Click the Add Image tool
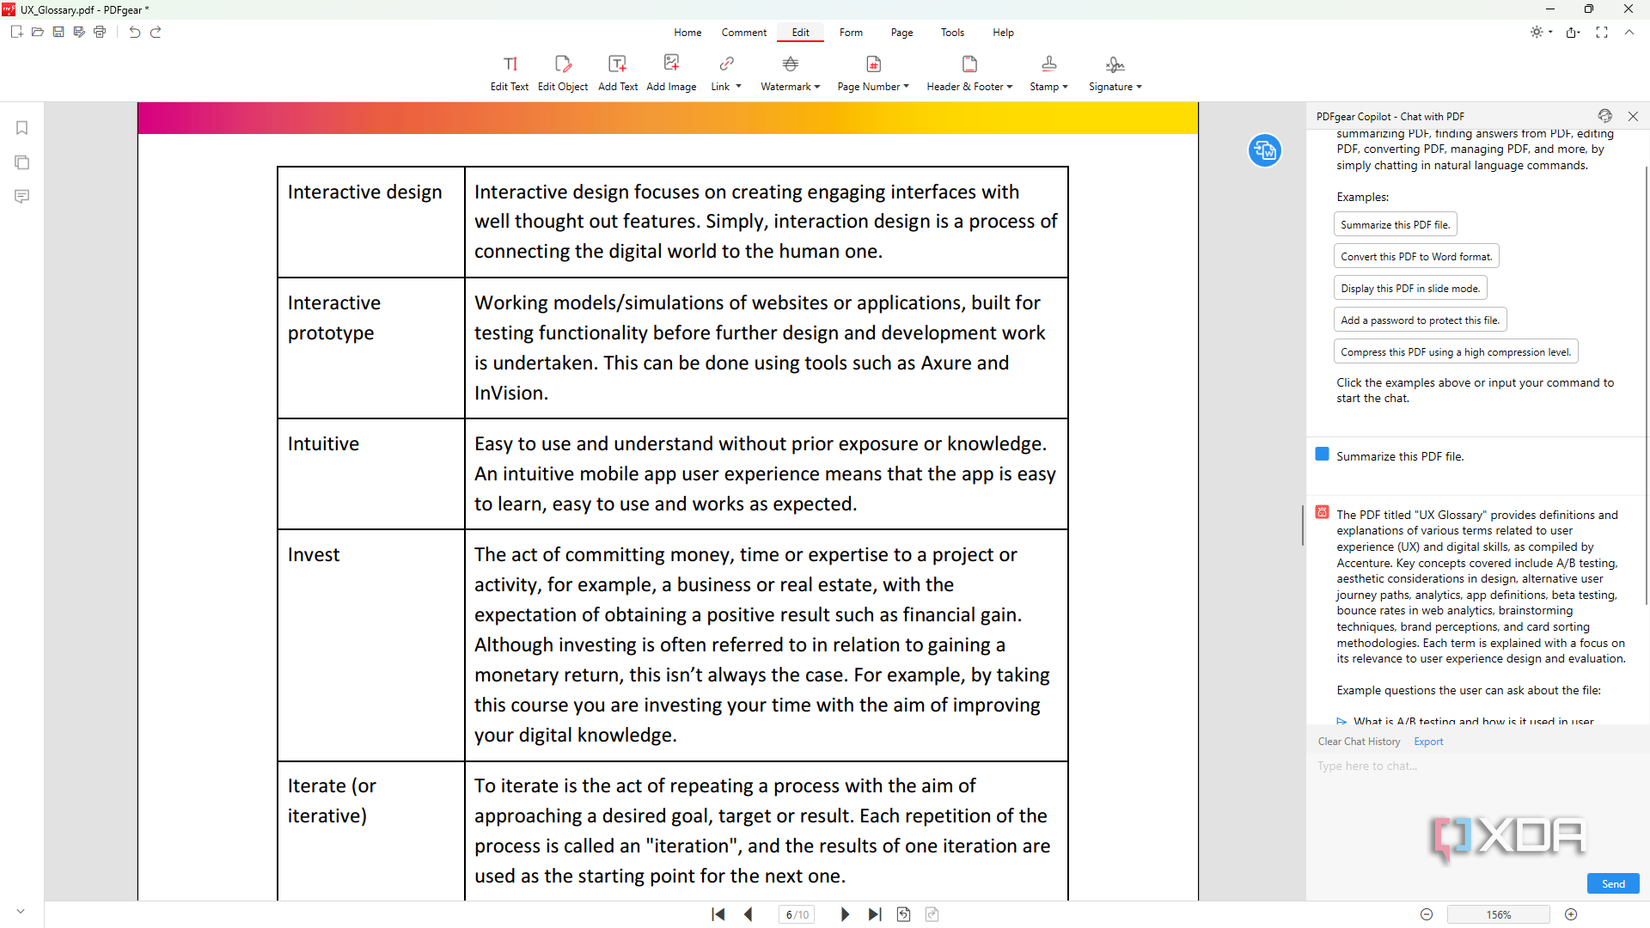Viewport: 1650px width, 928px height. (671, 73)
